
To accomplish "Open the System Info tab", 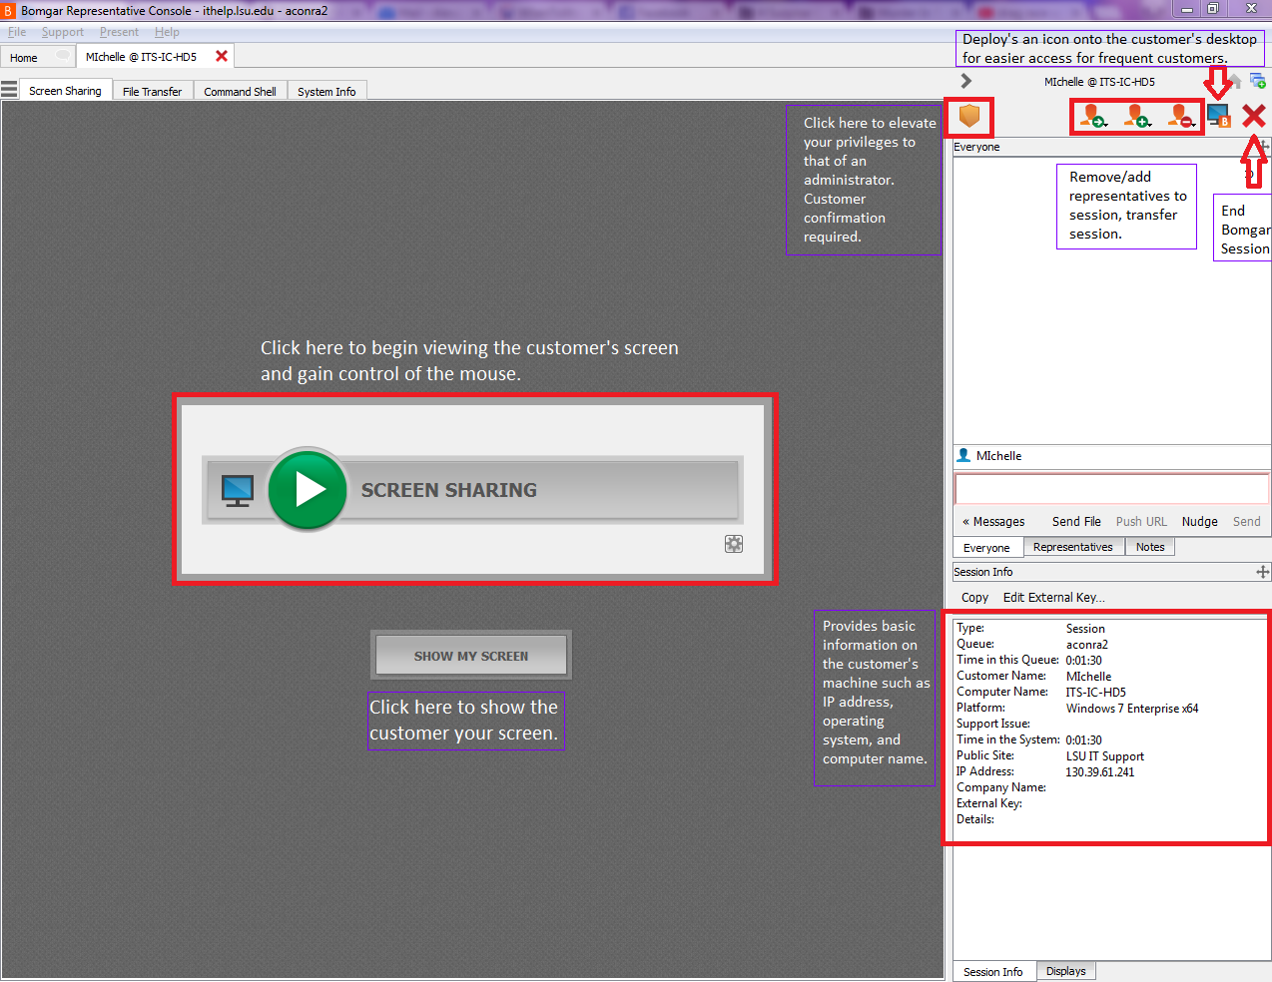I will point(326,91).
